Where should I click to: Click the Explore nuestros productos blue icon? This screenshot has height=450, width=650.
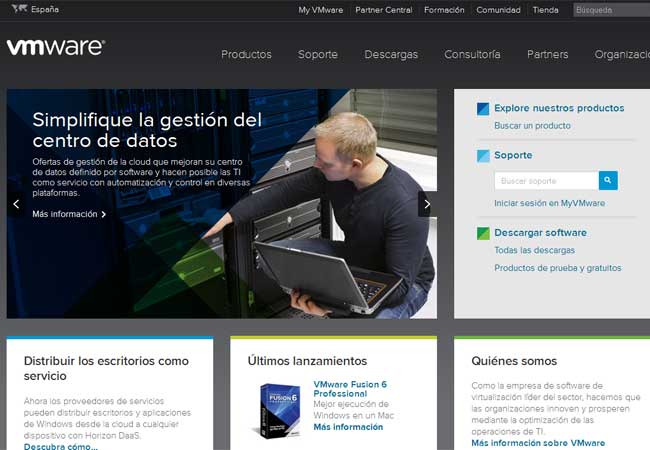click(x=483, y=108)
